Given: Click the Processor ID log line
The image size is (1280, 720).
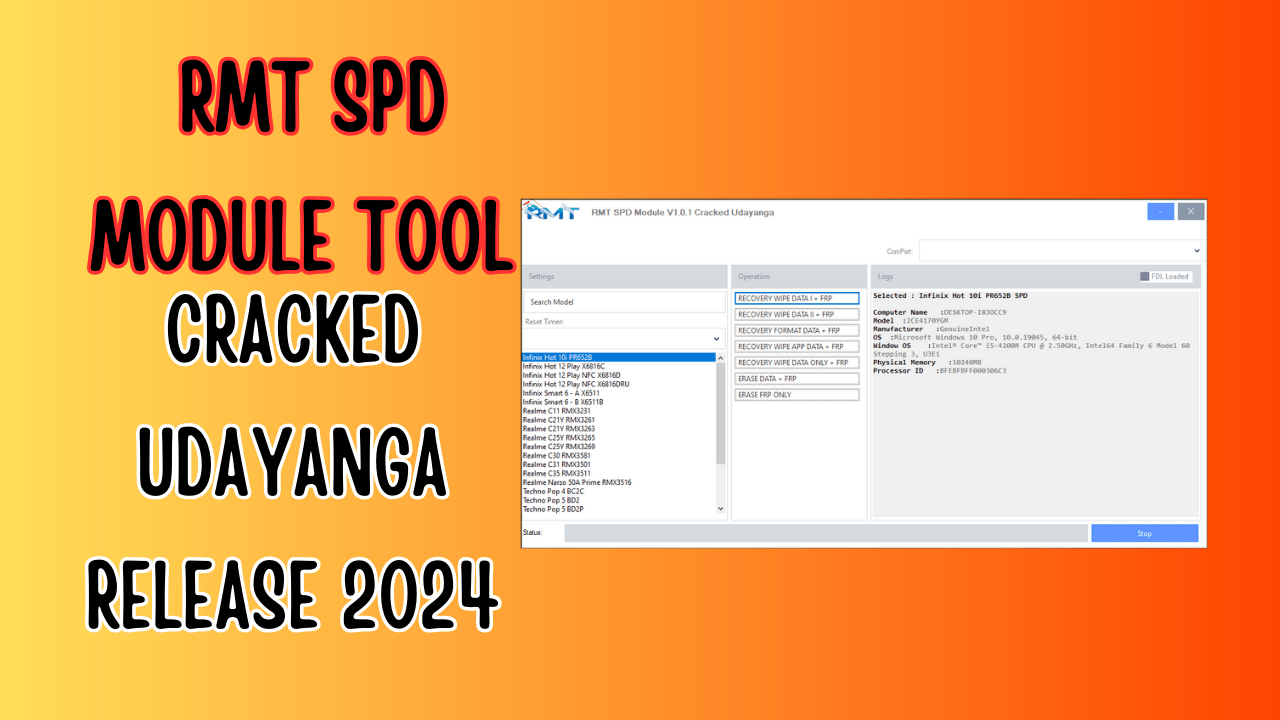Looking at the screenshot, I should point(940,371).
